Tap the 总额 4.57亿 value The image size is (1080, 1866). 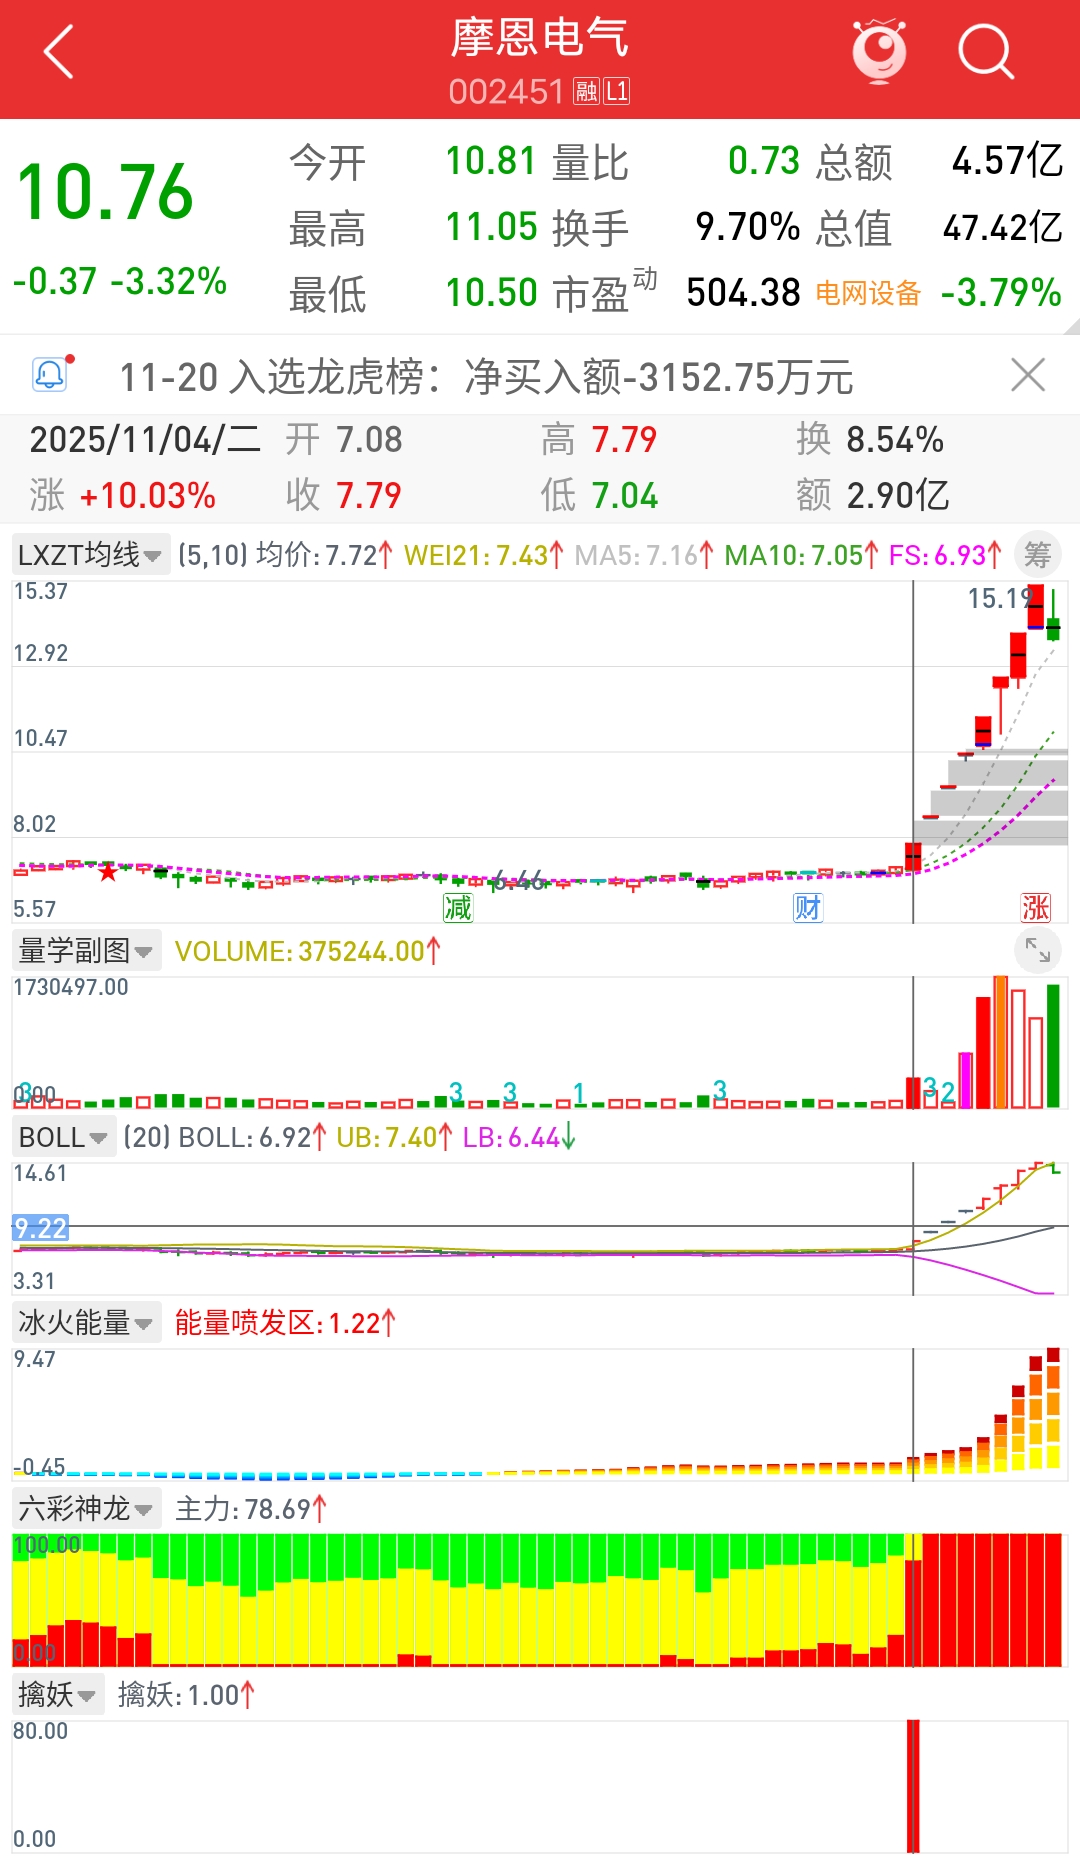(1007, 161)
